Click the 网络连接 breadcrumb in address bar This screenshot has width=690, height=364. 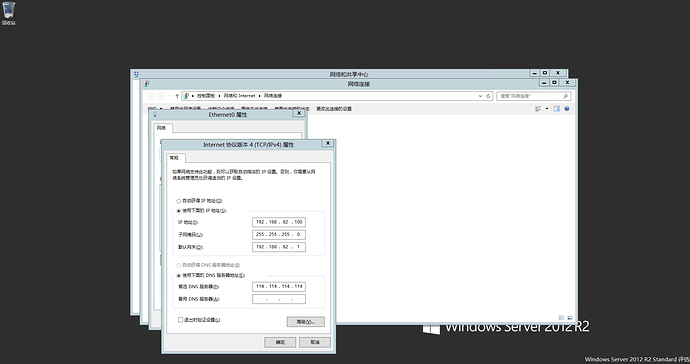tap(272, 96)
